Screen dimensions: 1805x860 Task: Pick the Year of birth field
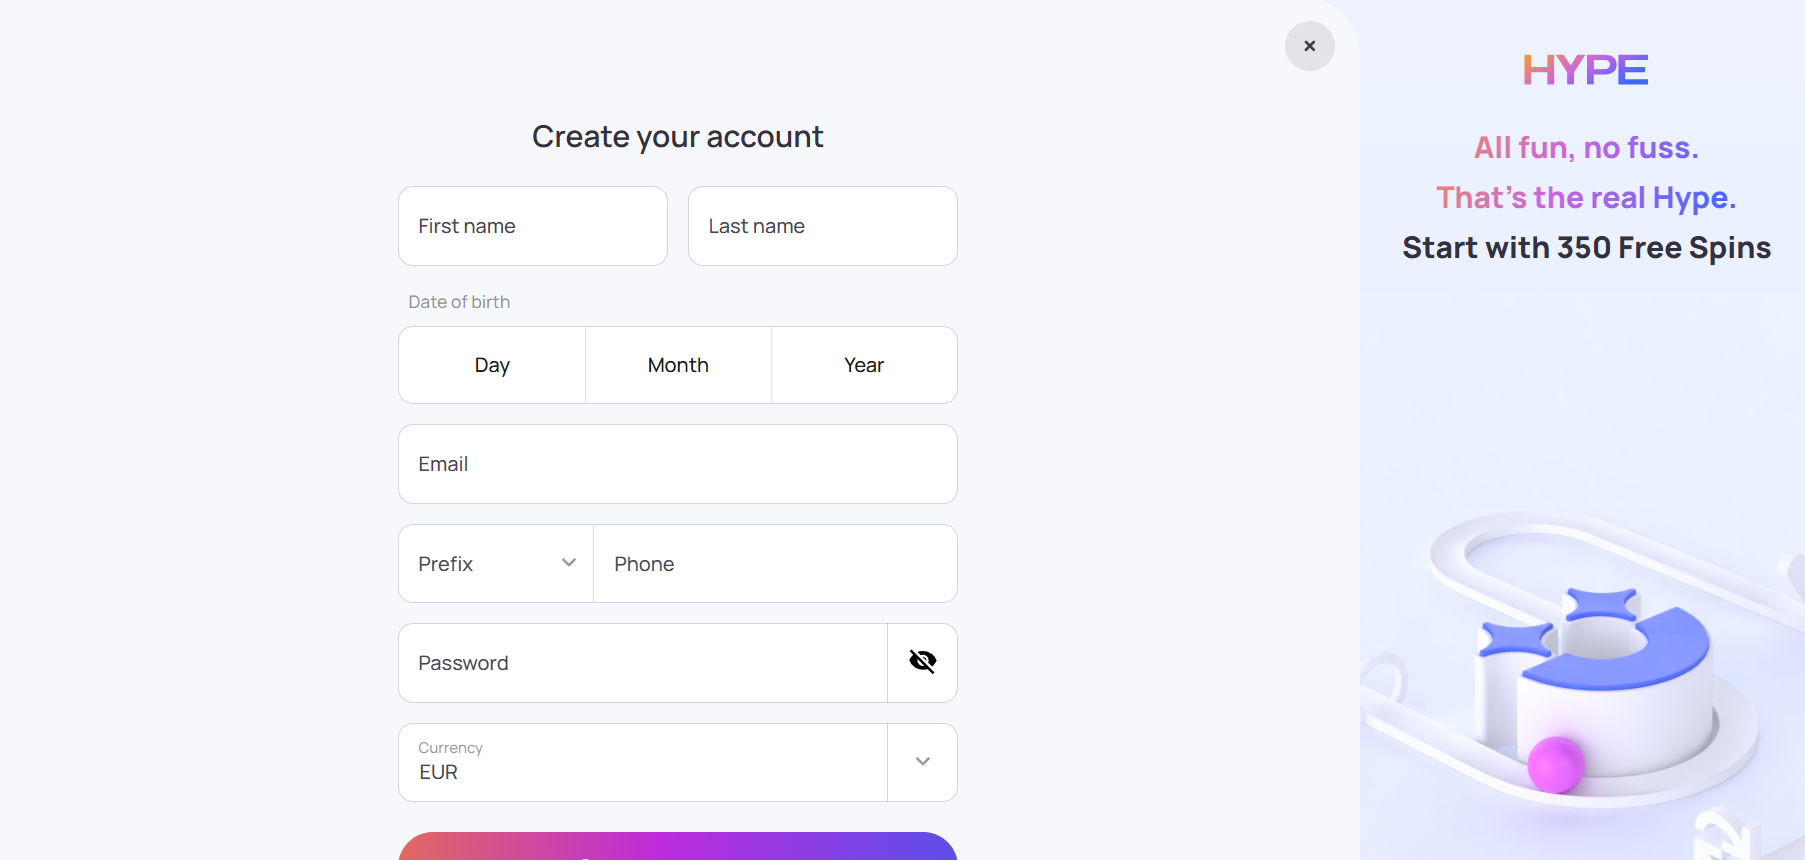point(864,365)
